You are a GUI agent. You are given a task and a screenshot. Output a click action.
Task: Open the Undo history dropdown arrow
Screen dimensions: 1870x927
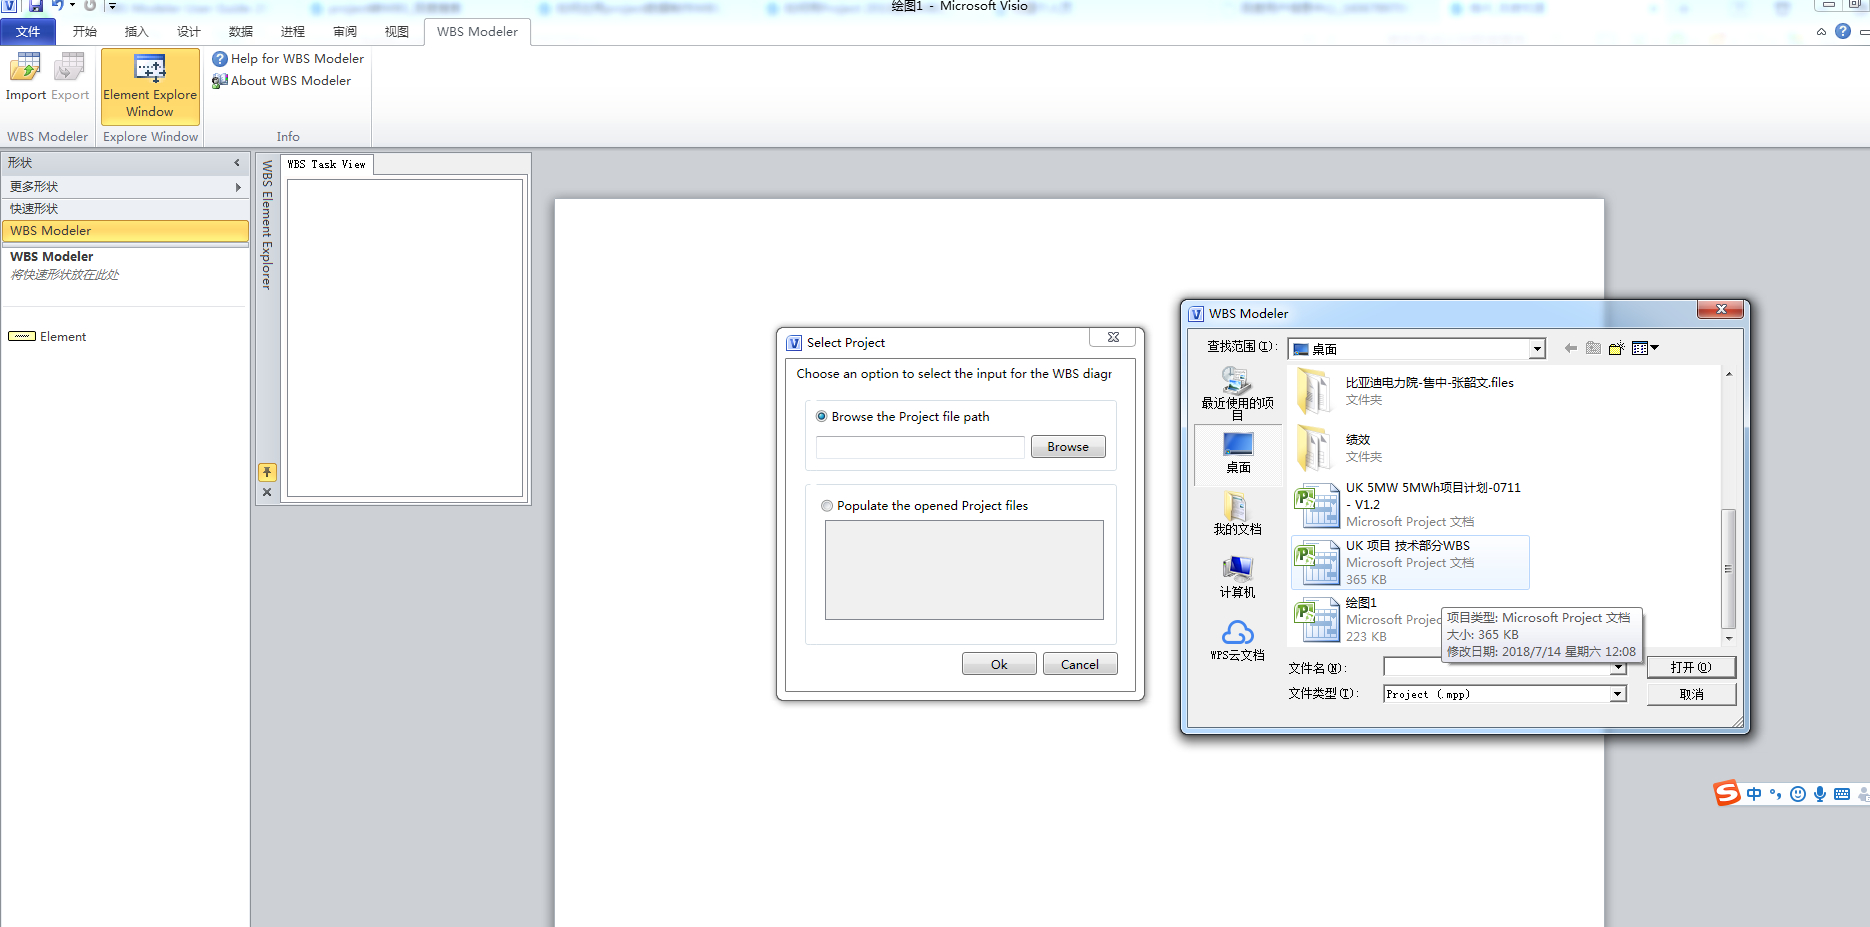(x=72, y=6)
